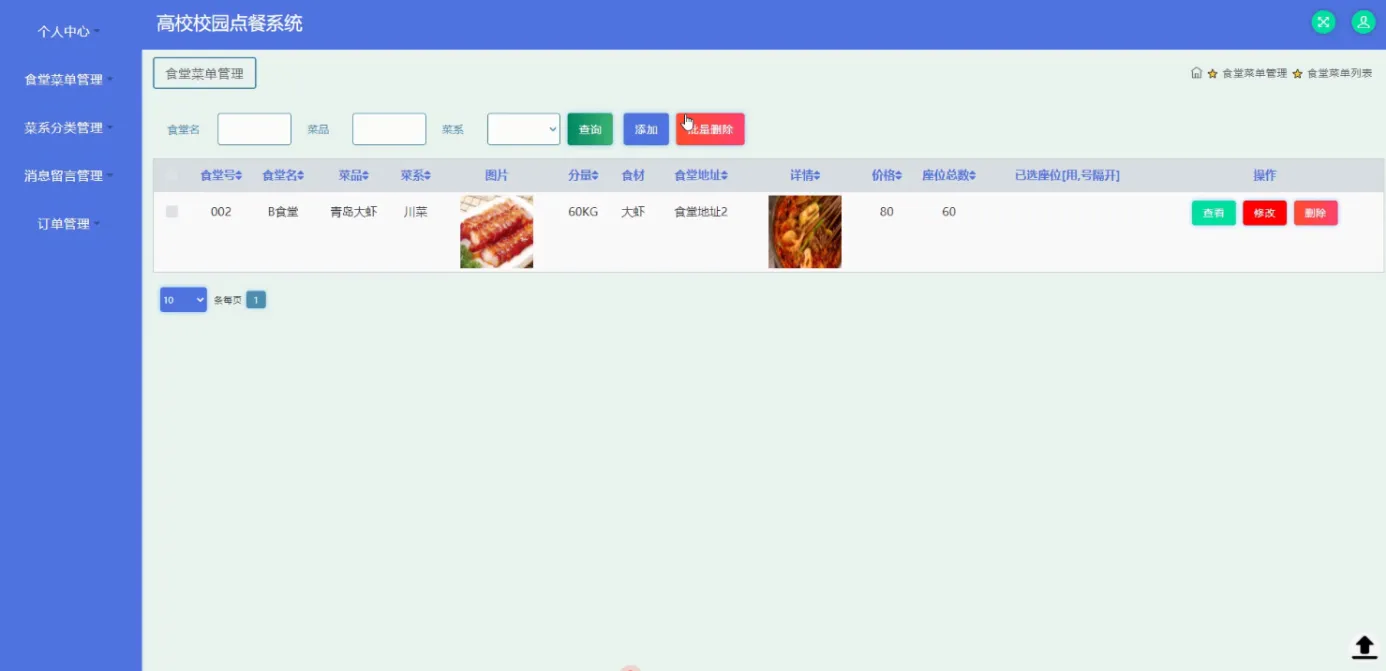Open the user profile icon top right
Viewport: 1386px width, 671px height.
pyautogui.click(x=1363, y=21)
